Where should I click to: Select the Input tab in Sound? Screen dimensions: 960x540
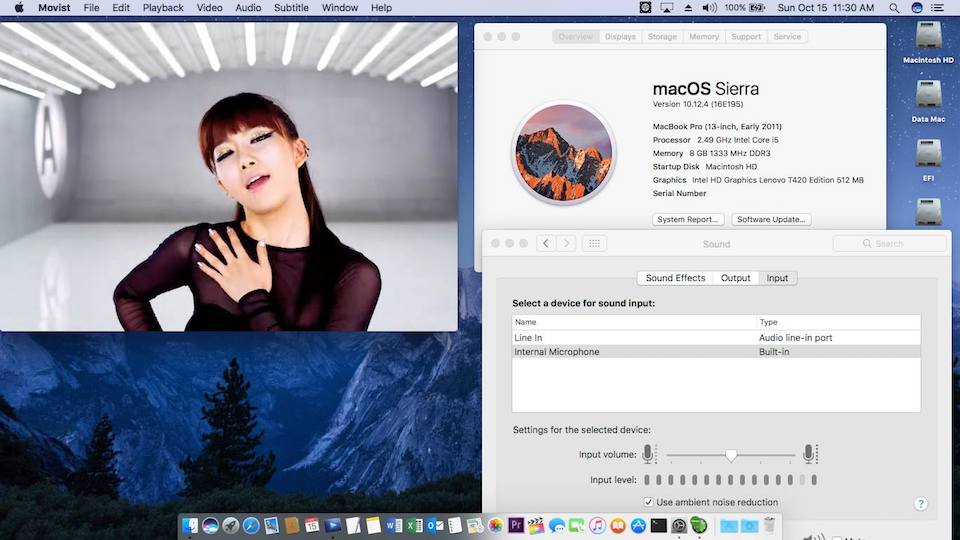pyautogui.click(x=778, y=278)
